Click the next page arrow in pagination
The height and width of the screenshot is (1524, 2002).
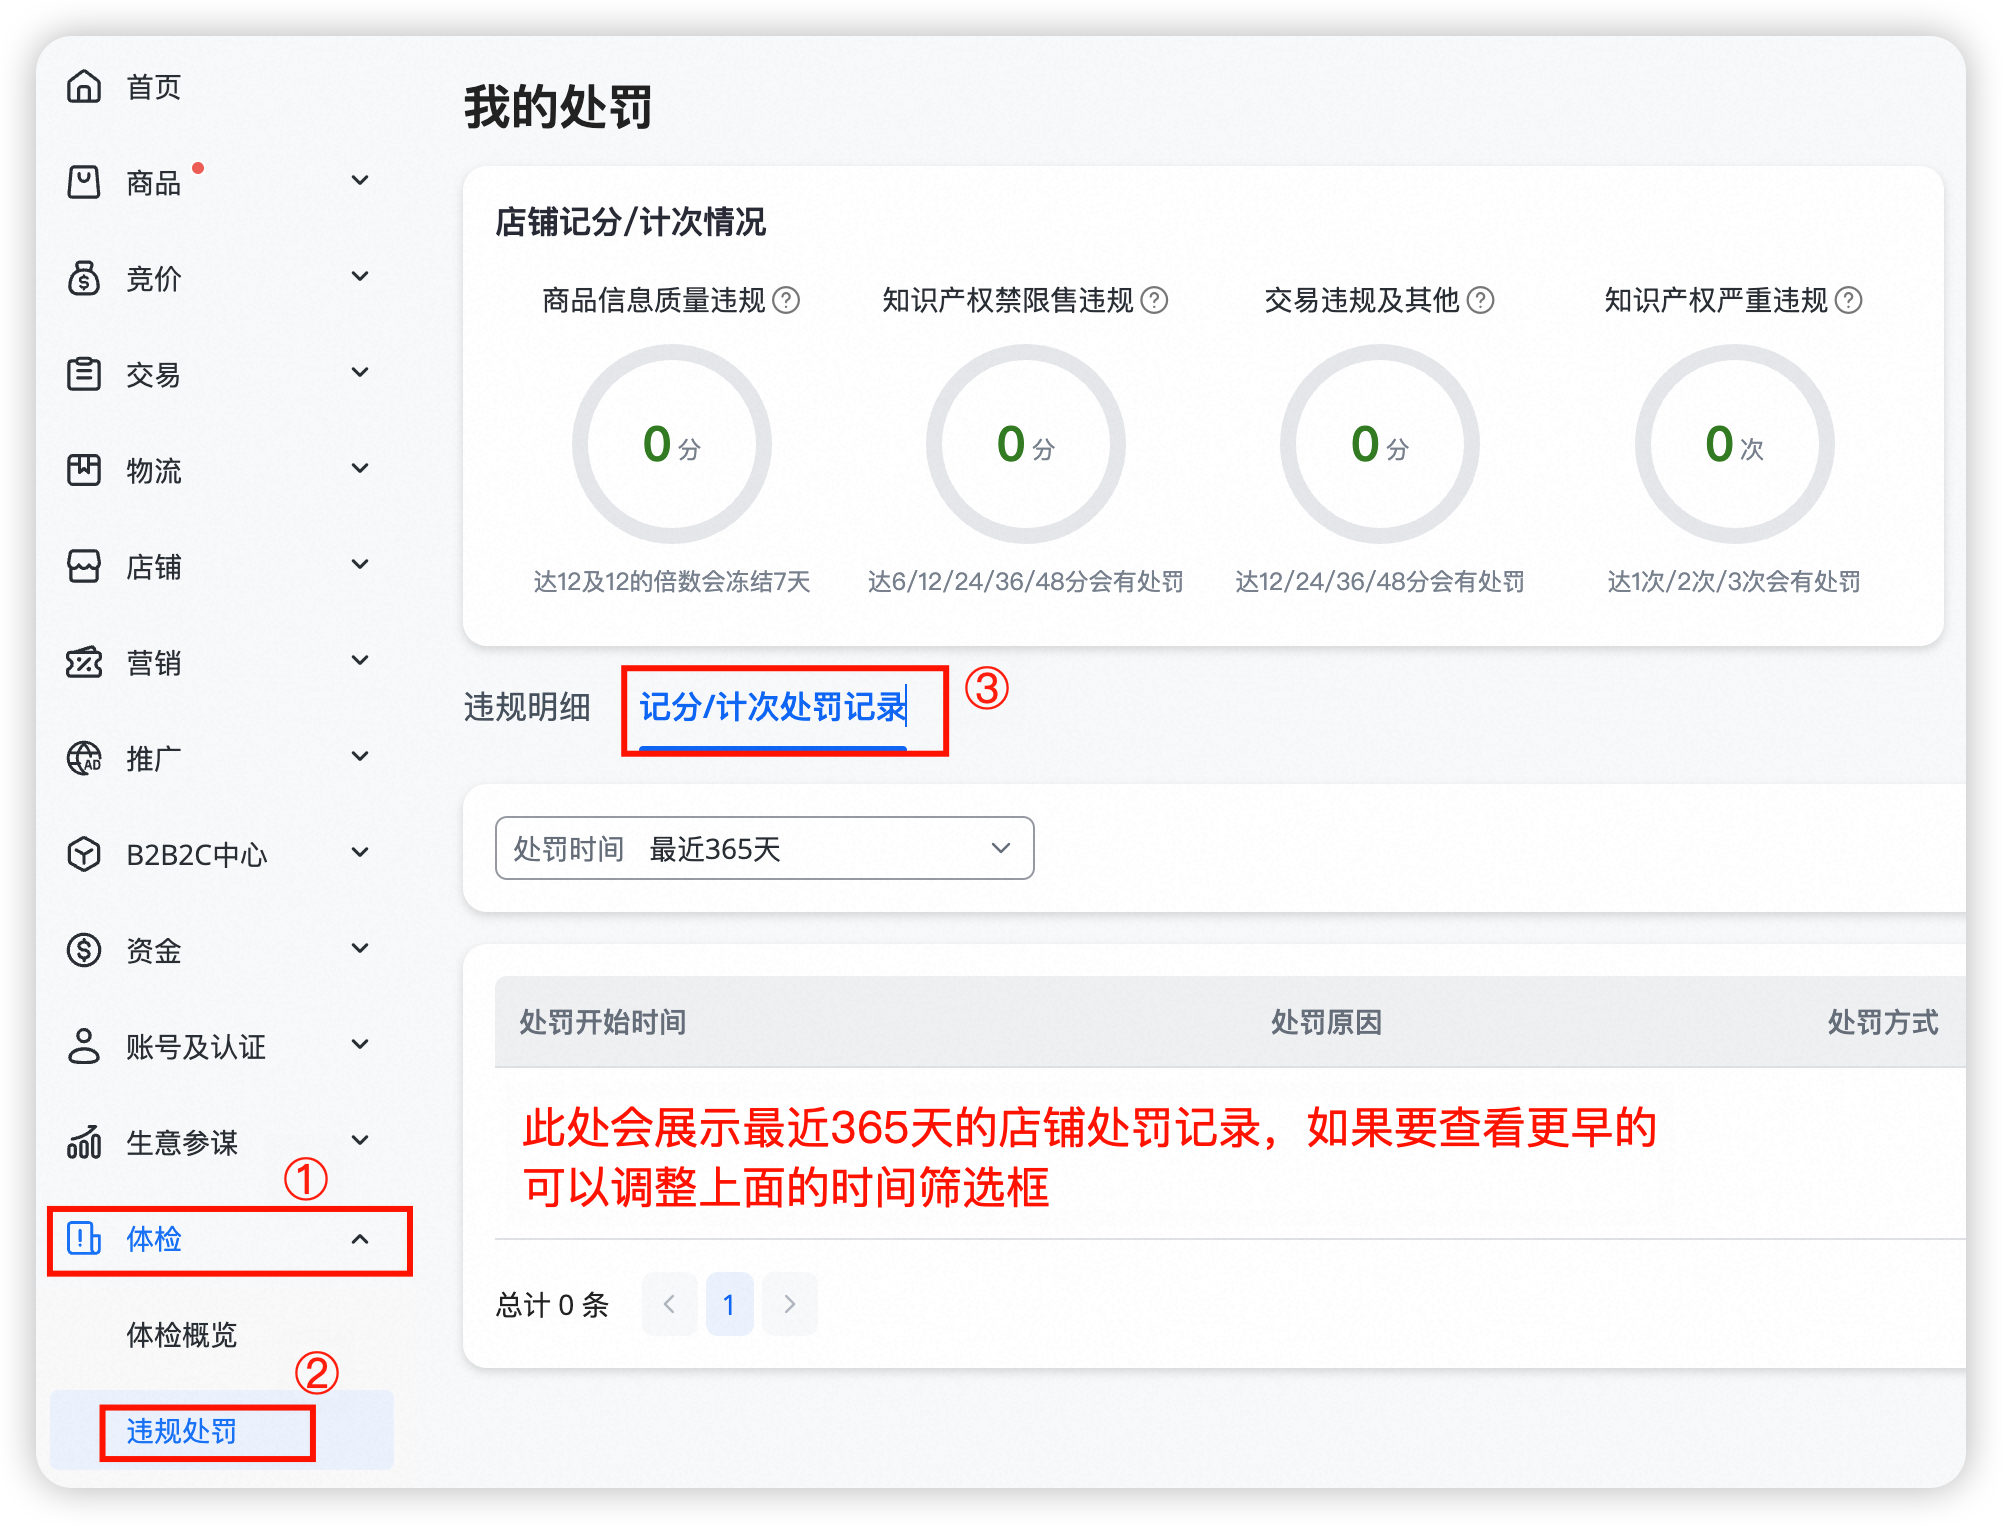click(x=789, y=1304)
